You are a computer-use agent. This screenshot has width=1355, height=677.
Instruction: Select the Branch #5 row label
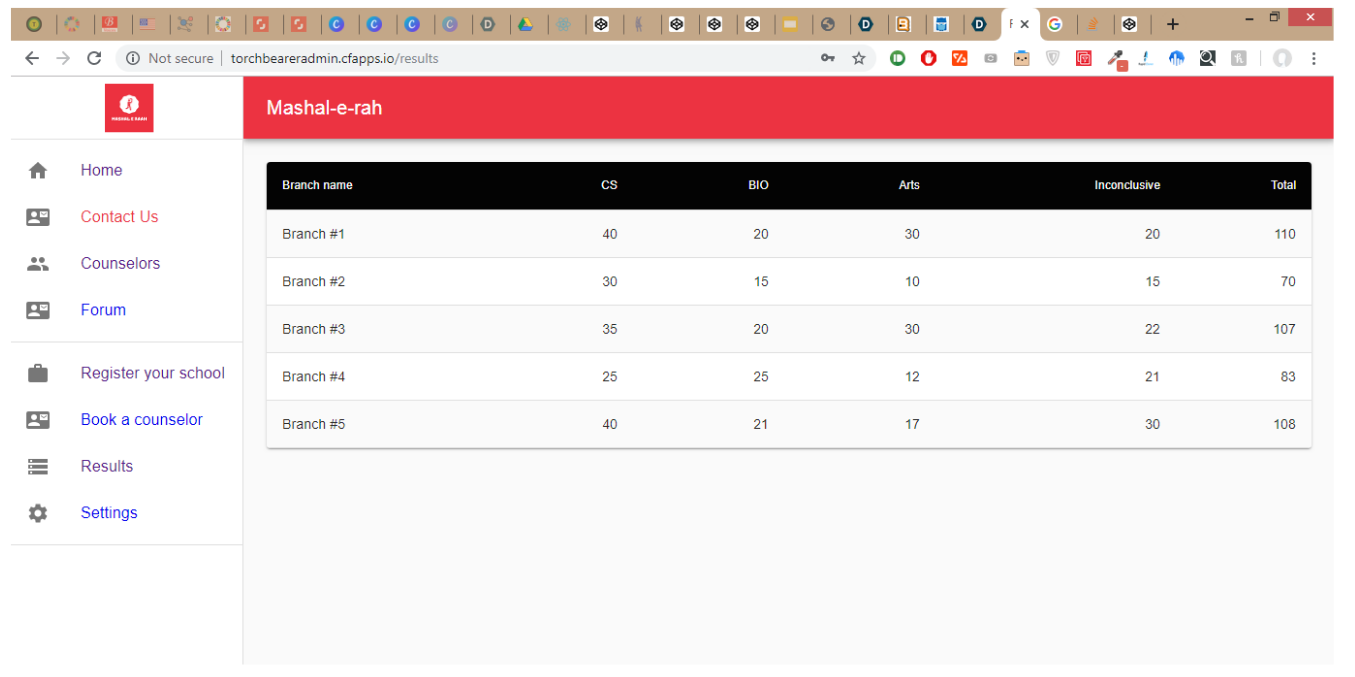313,424
